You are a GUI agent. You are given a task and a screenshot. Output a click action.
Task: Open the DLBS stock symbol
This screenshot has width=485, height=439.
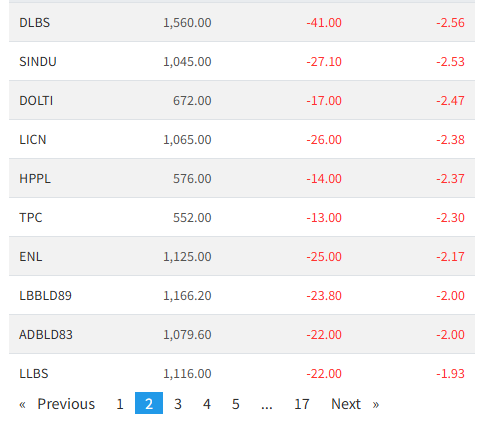35,23
